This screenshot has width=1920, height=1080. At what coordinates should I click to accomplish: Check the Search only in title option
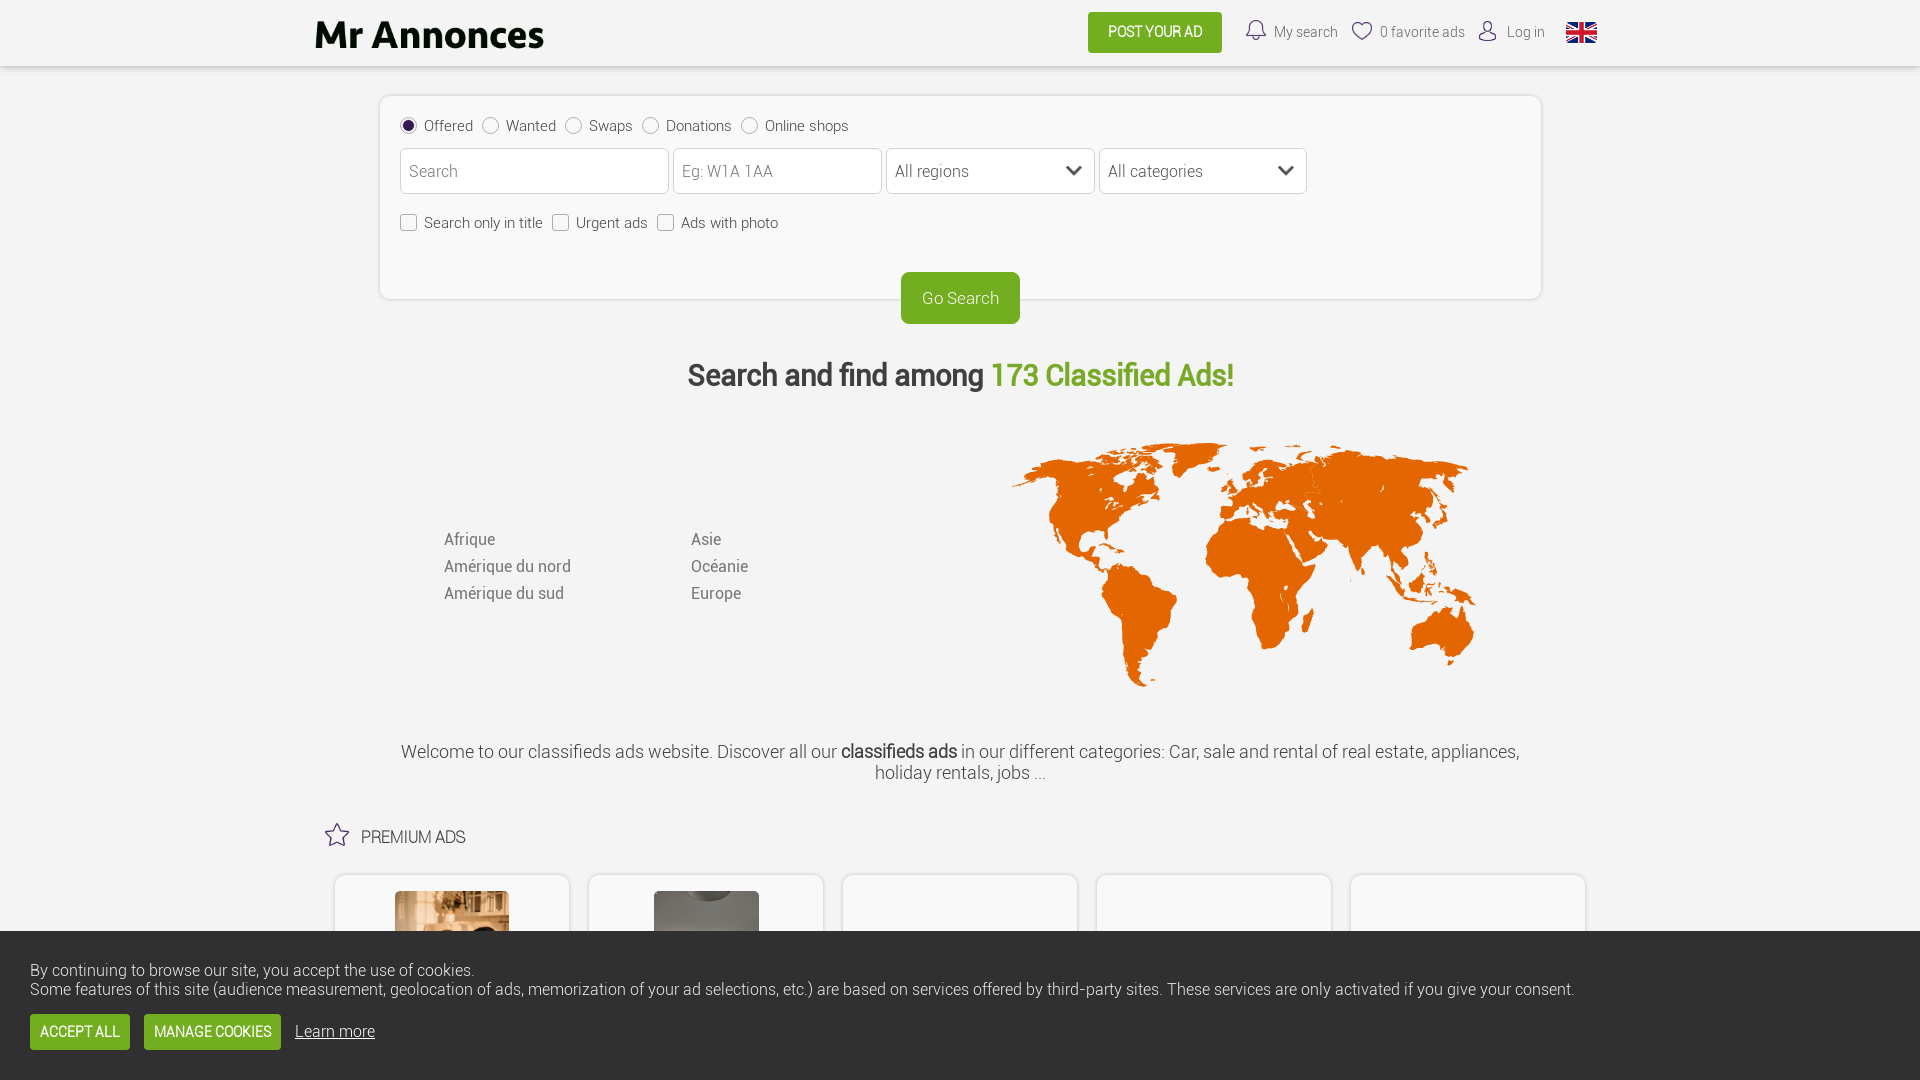click(x=408, y=222)
